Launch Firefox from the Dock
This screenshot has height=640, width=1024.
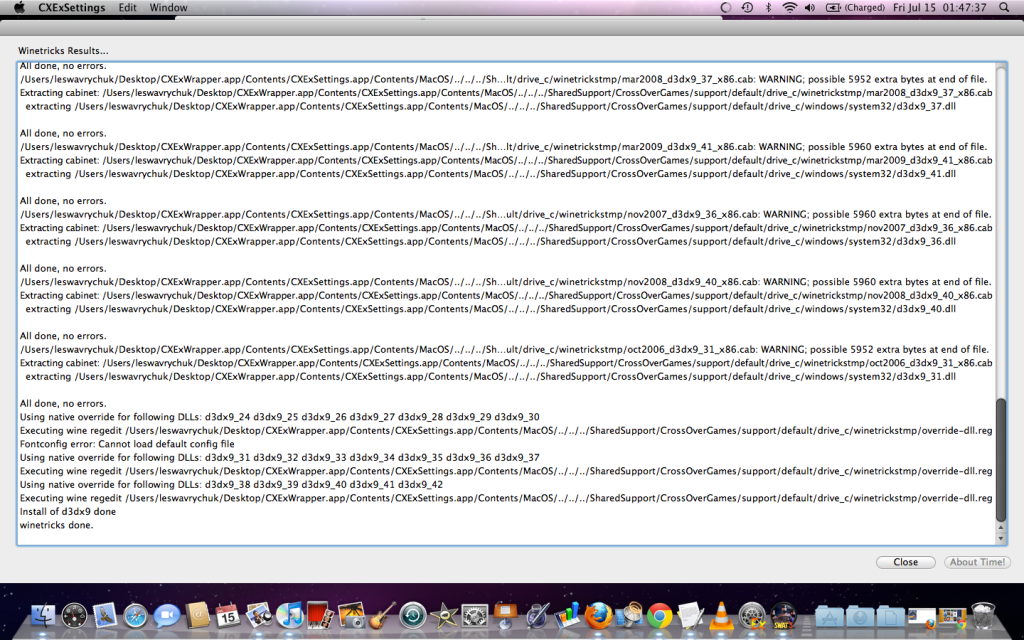598,616
